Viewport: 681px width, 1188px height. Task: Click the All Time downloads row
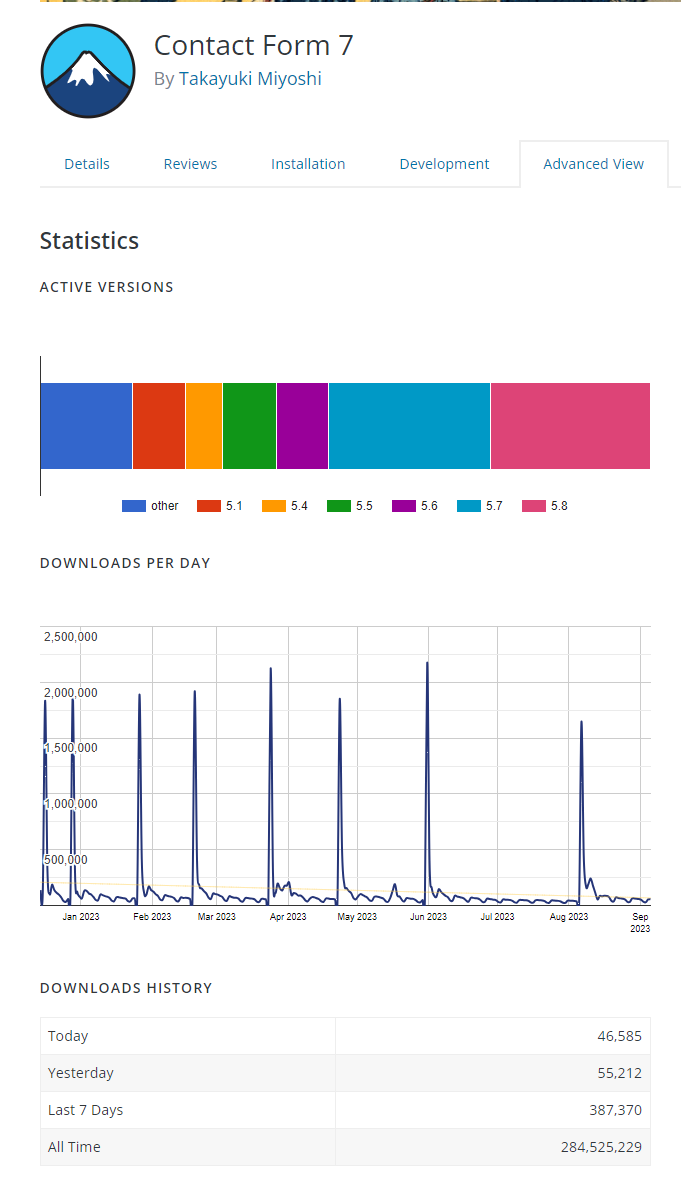345,1147
